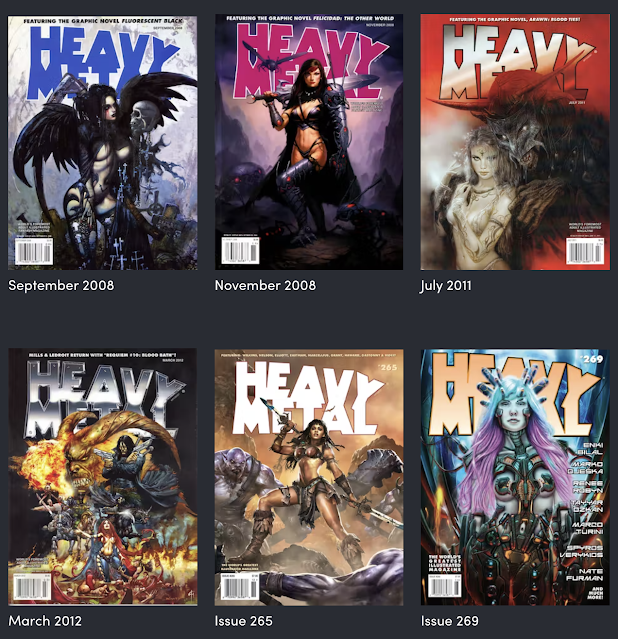Image resolution: width=618 pixels, height=639 pixels.
Task: Open the November 2008 magazine cover
Action: click(x=309, y=142)
